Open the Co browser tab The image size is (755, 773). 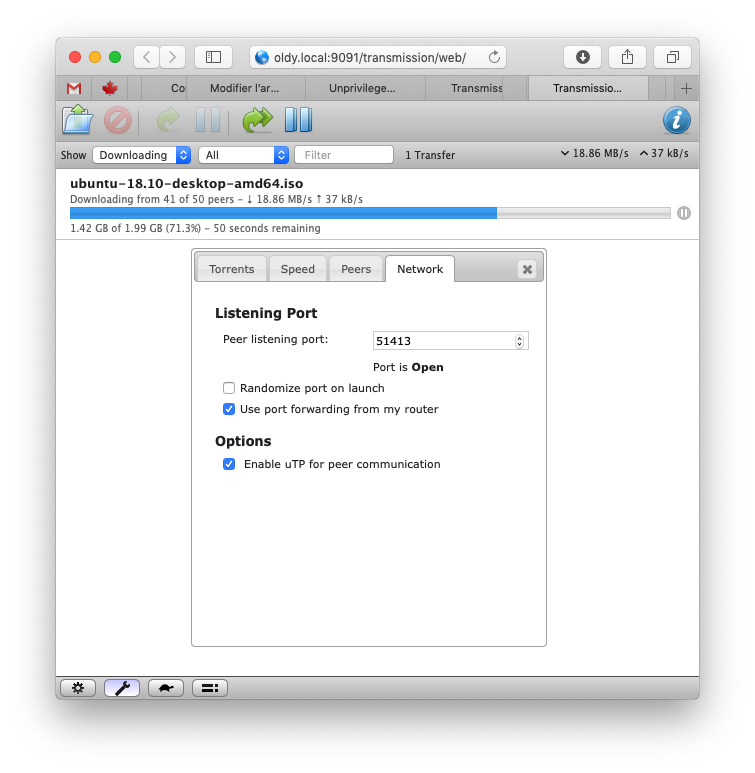[164, 88]
